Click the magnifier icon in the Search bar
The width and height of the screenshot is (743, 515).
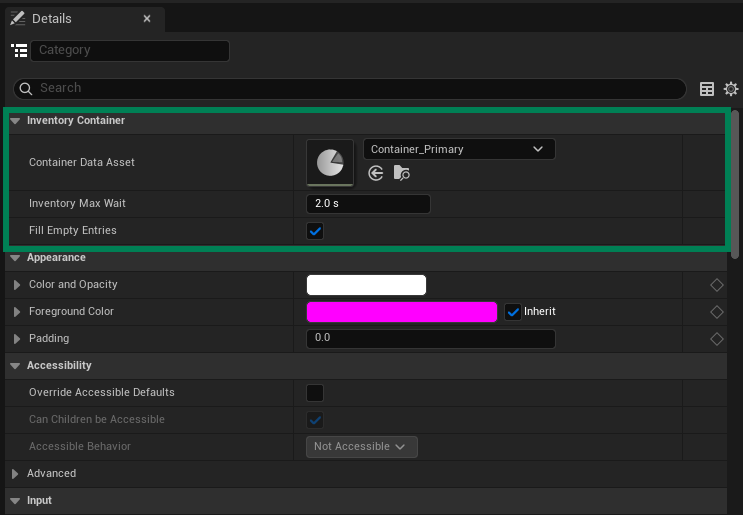coord(26,89)
